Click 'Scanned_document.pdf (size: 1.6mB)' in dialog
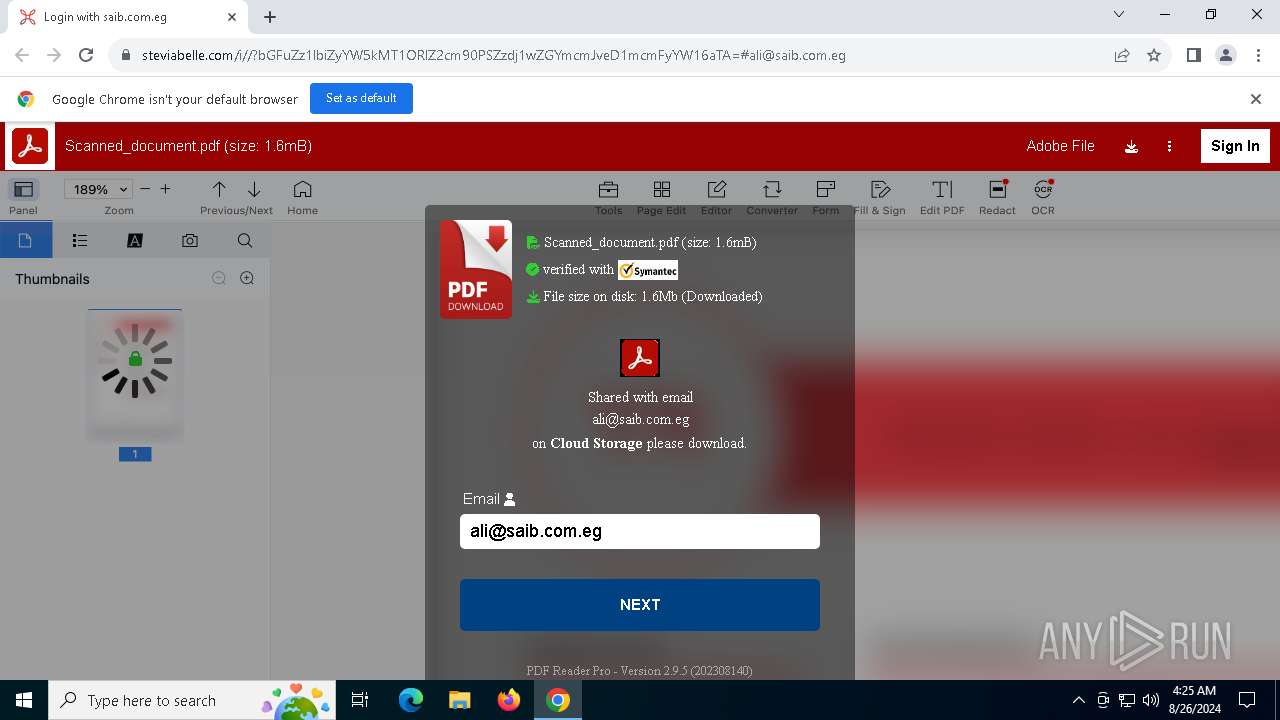Screen dimensions: 1280x720 click(x=650, y=243)
